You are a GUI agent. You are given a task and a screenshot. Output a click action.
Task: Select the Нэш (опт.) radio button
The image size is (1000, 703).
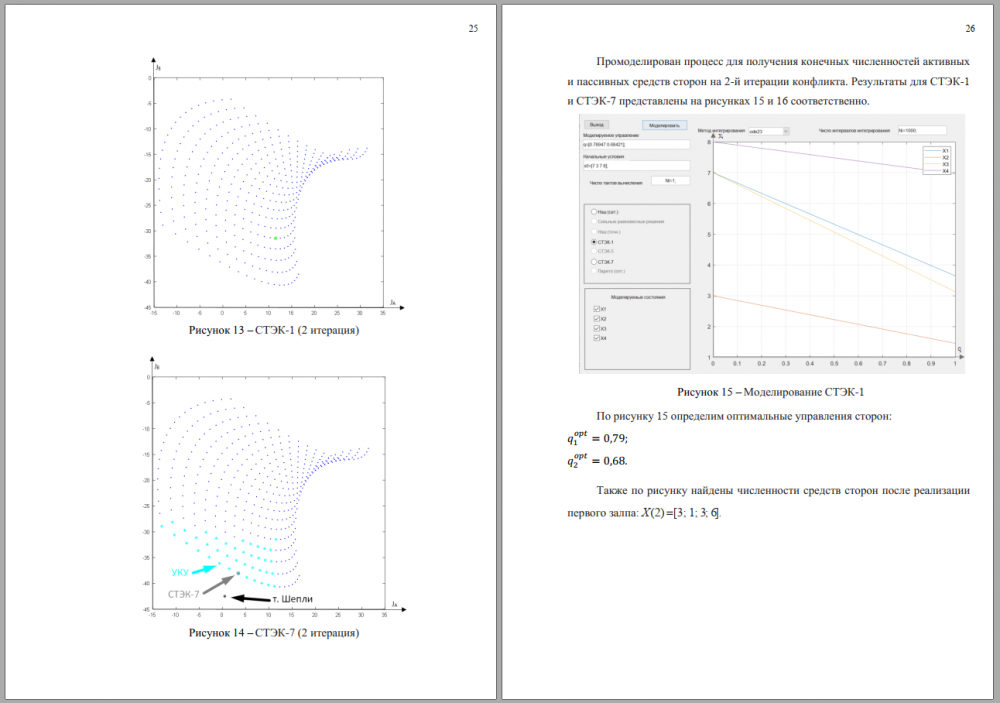594,212
